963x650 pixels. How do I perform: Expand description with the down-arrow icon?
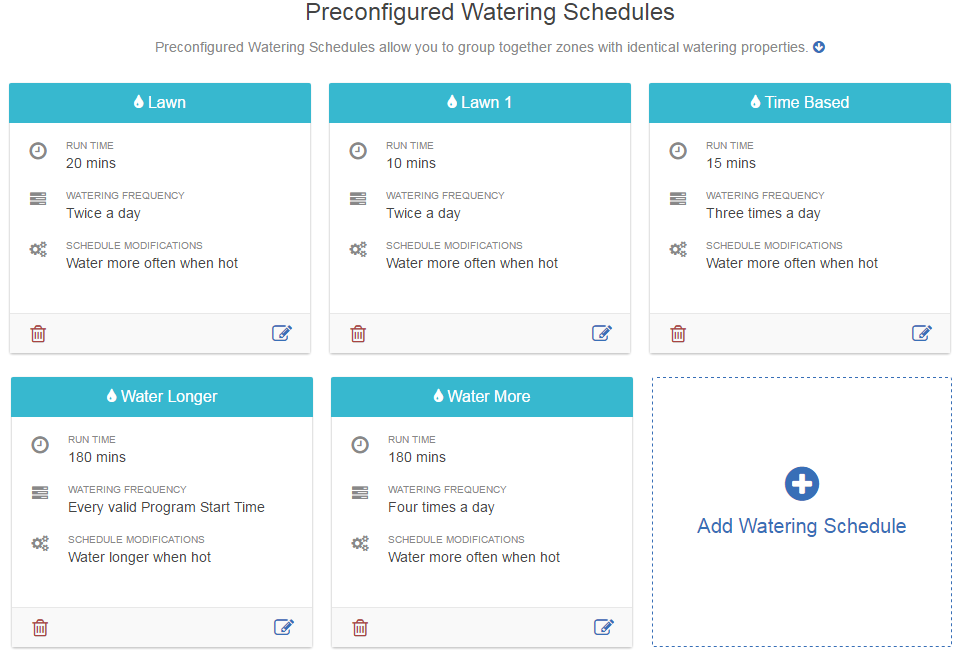point(819,47)
